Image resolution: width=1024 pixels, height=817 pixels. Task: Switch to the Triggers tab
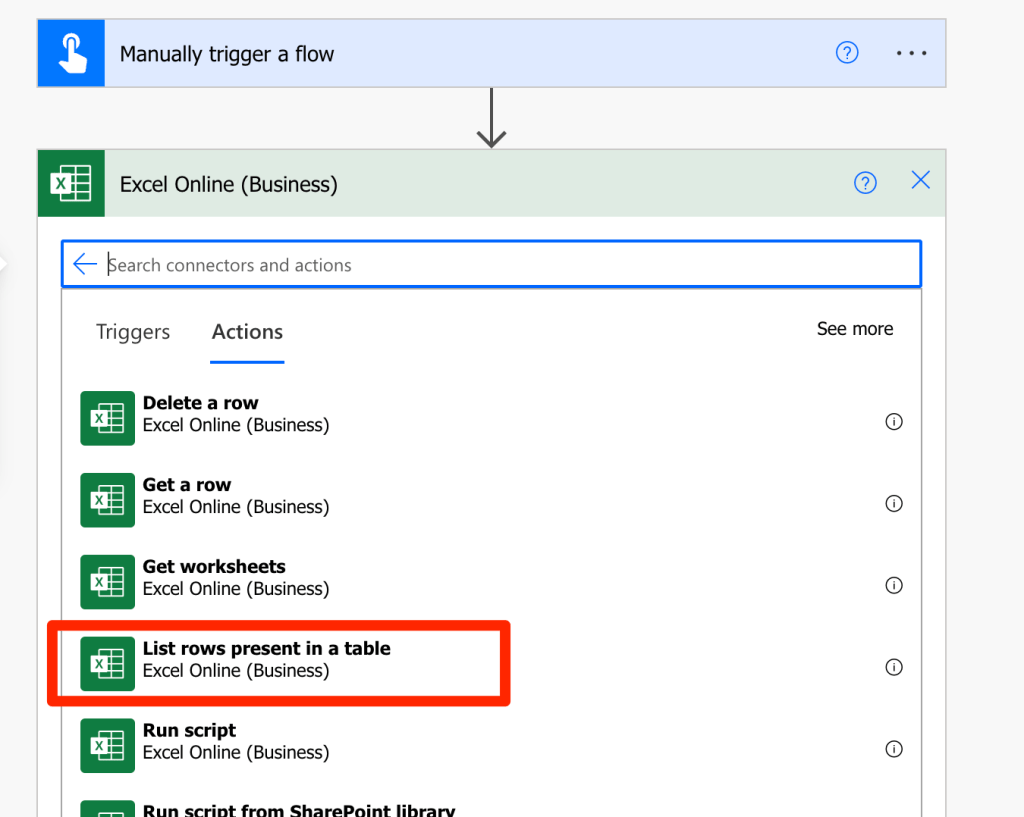(x=132, y=331)
